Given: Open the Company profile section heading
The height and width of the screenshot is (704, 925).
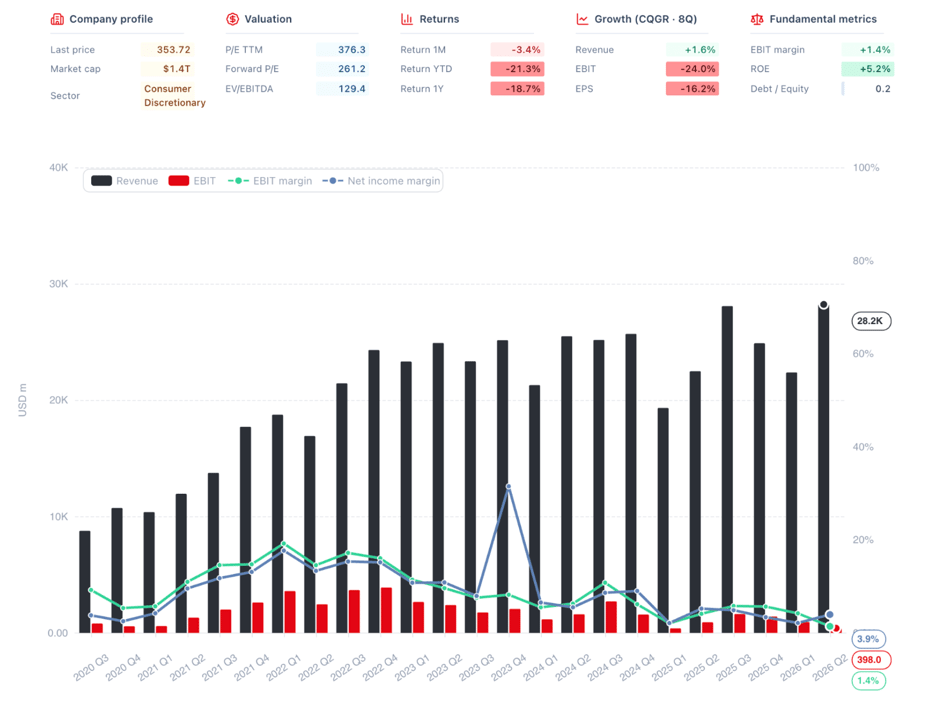Looking at the screenshot, I should pos(111,19).
